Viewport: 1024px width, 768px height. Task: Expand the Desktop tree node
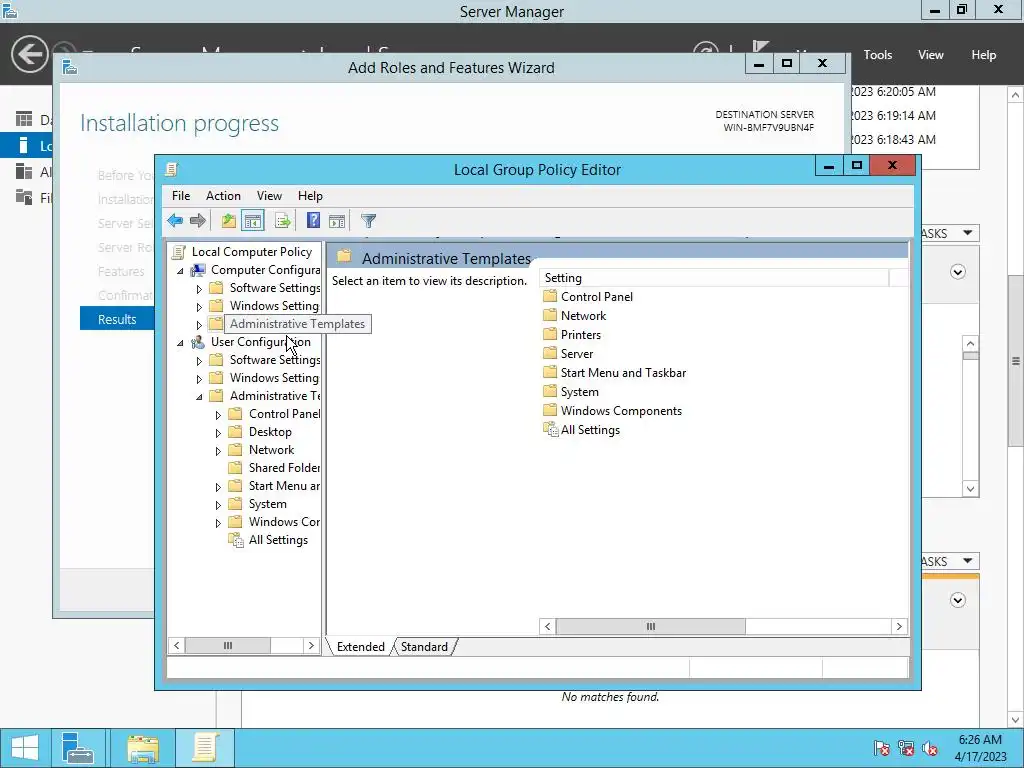tap(218, 432)
